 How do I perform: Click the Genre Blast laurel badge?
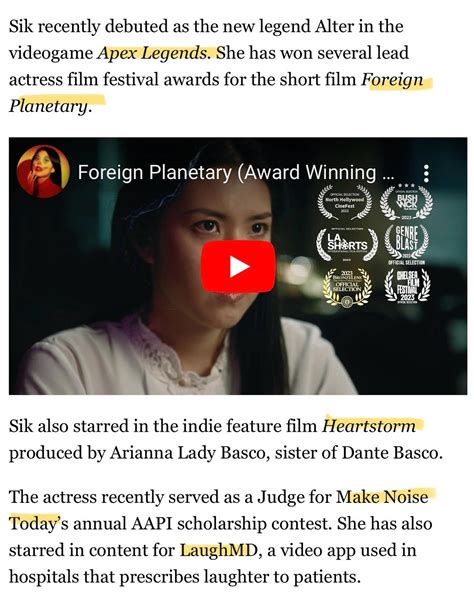point(407,244)
